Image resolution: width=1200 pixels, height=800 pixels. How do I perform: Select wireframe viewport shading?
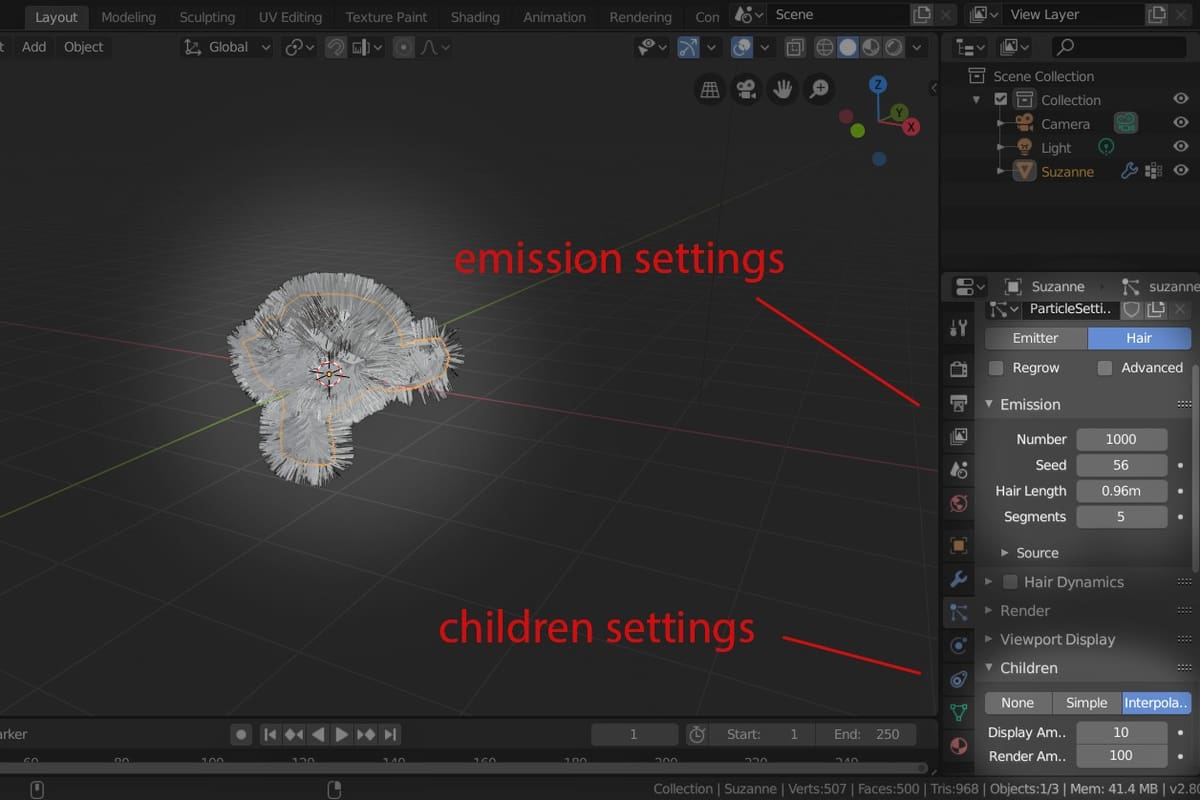[x=825, y=47]
